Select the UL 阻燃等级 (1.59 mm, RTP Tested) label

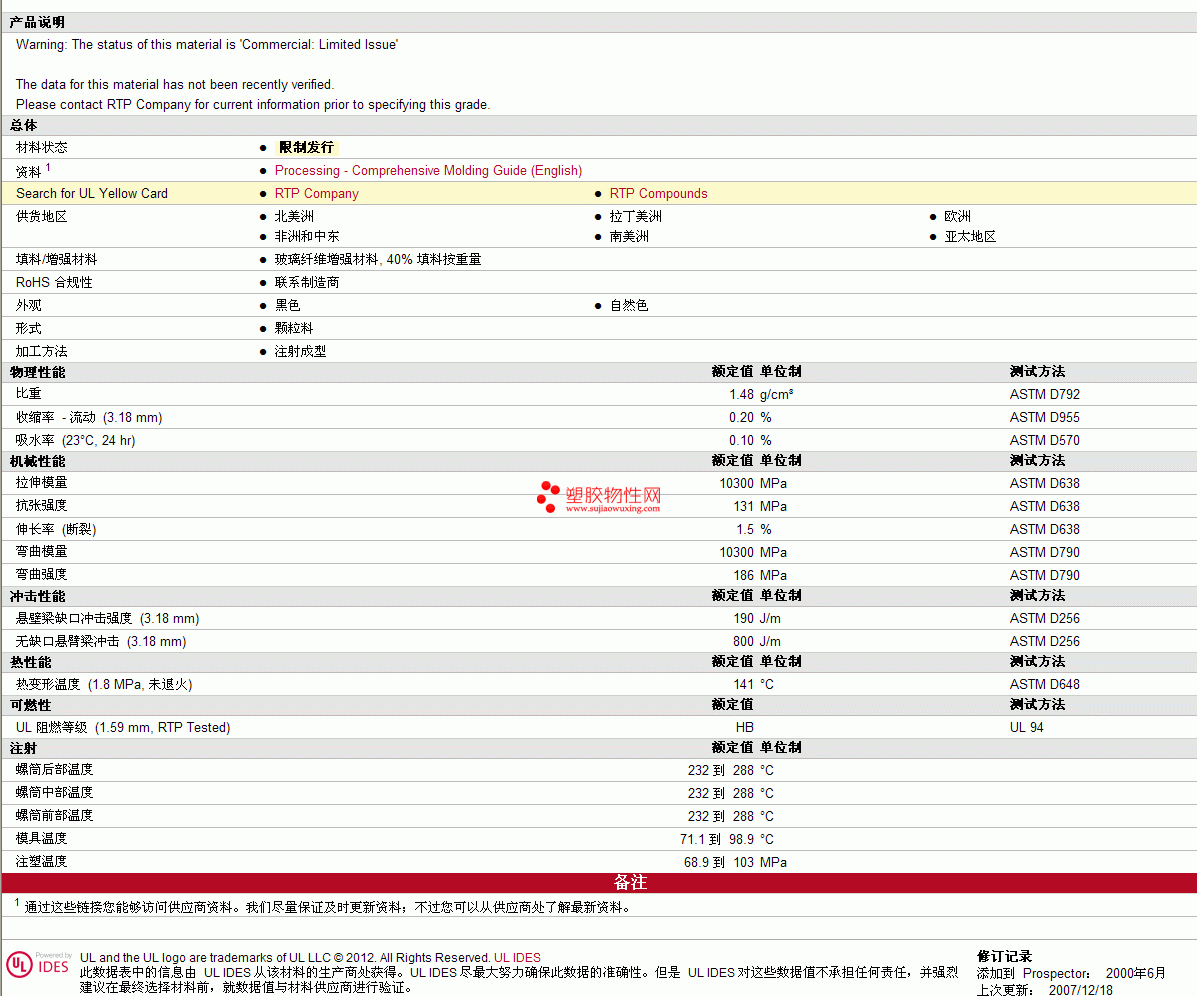(x=123, y=728)
